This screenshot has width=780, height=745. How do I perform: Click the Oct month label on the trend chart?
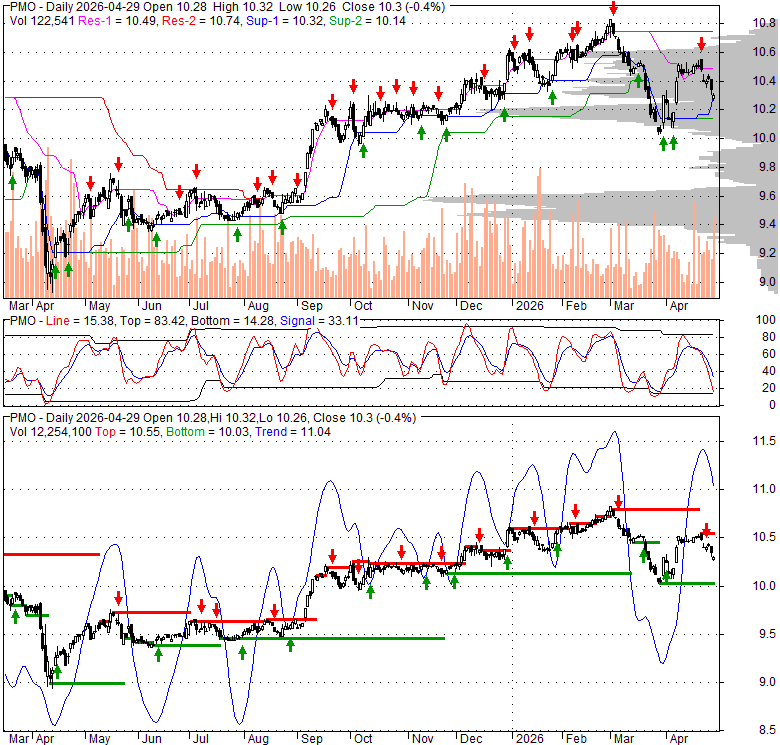(x=363, y=739)
